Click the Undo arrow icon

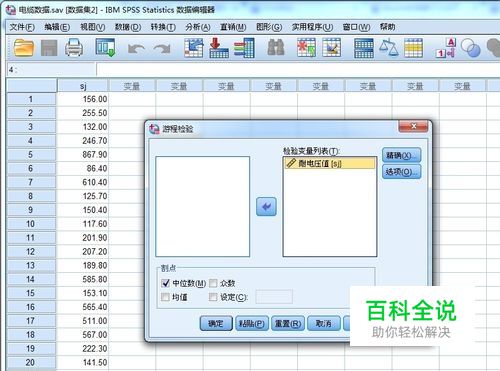coord(136,49)
